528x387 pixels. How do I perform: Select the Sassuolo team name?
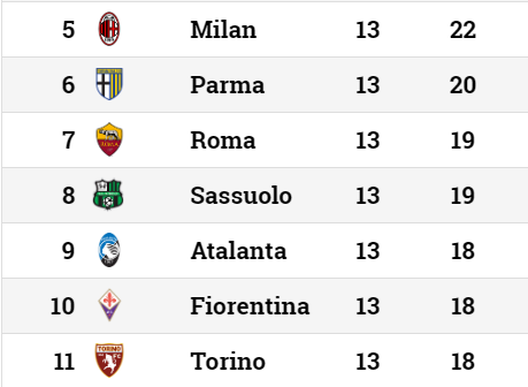(241, 195)
